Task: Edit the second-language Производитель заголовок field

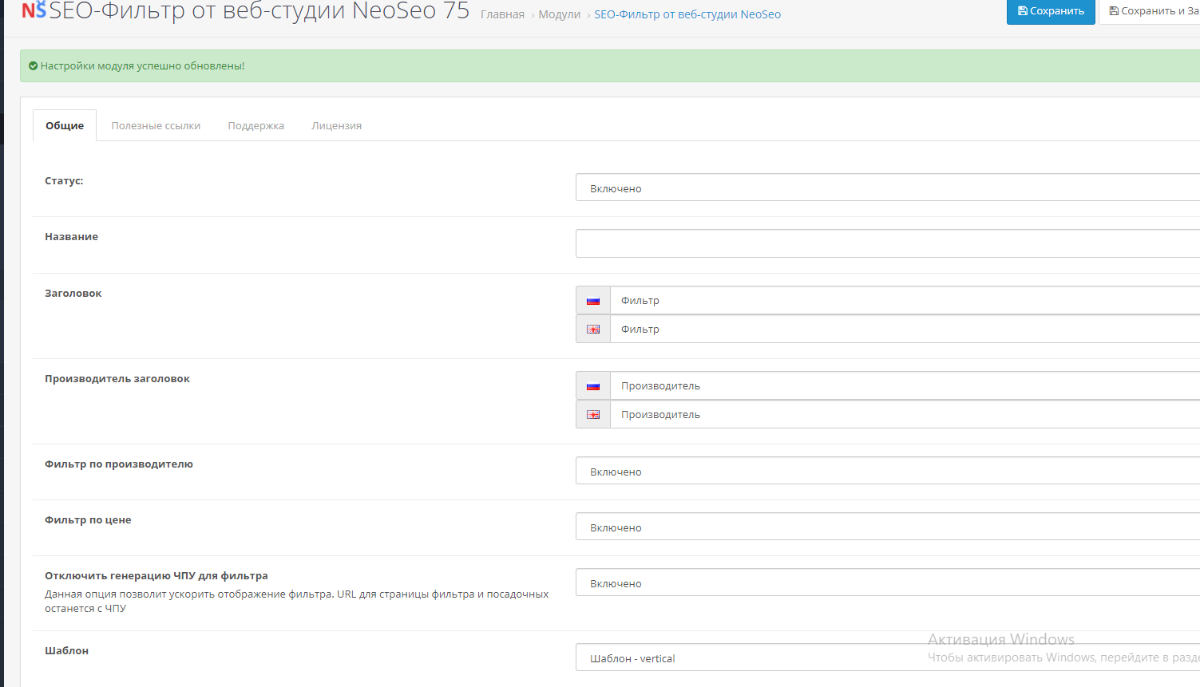Action: pos(905,414)
